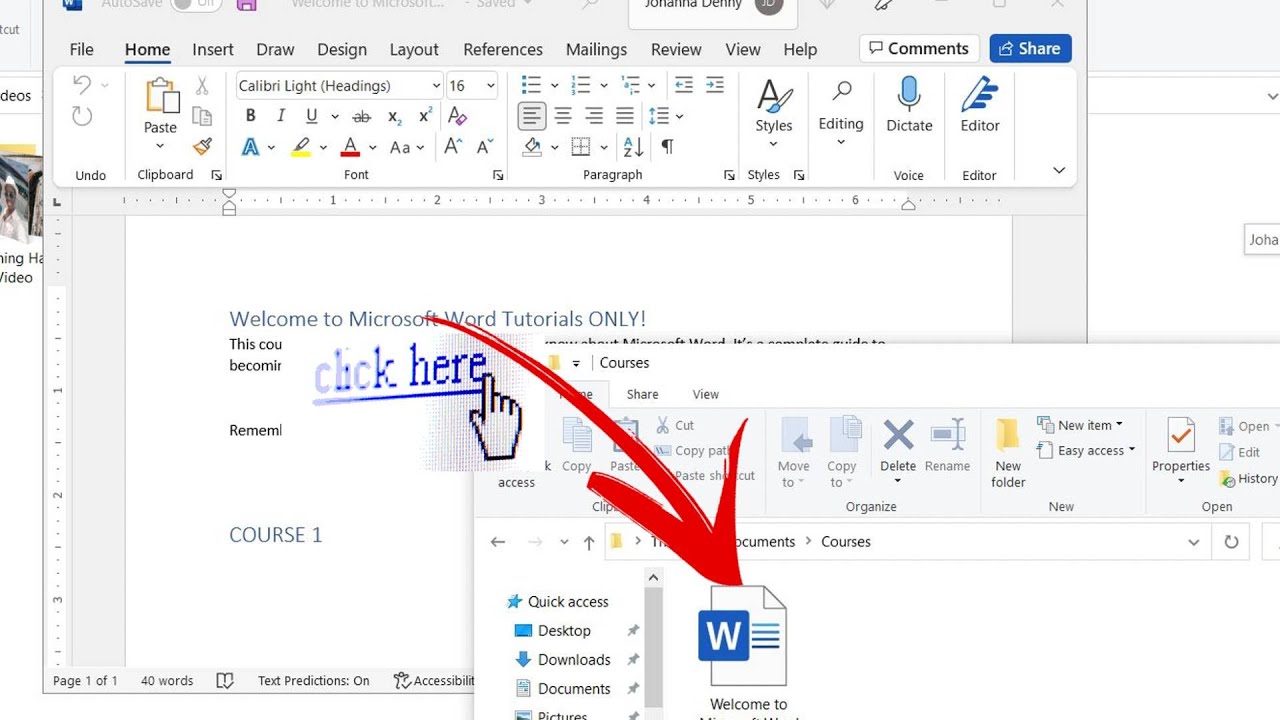Increase font size with grow font icon
The image size is (1280, 720).
pos(453,147)
